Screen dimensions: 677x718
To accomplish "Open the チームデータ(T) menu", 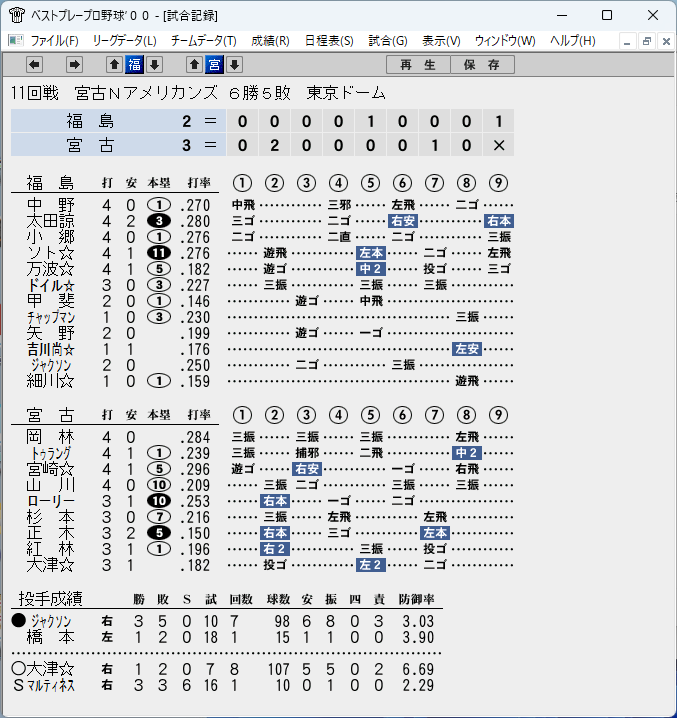I will point(204,41).
